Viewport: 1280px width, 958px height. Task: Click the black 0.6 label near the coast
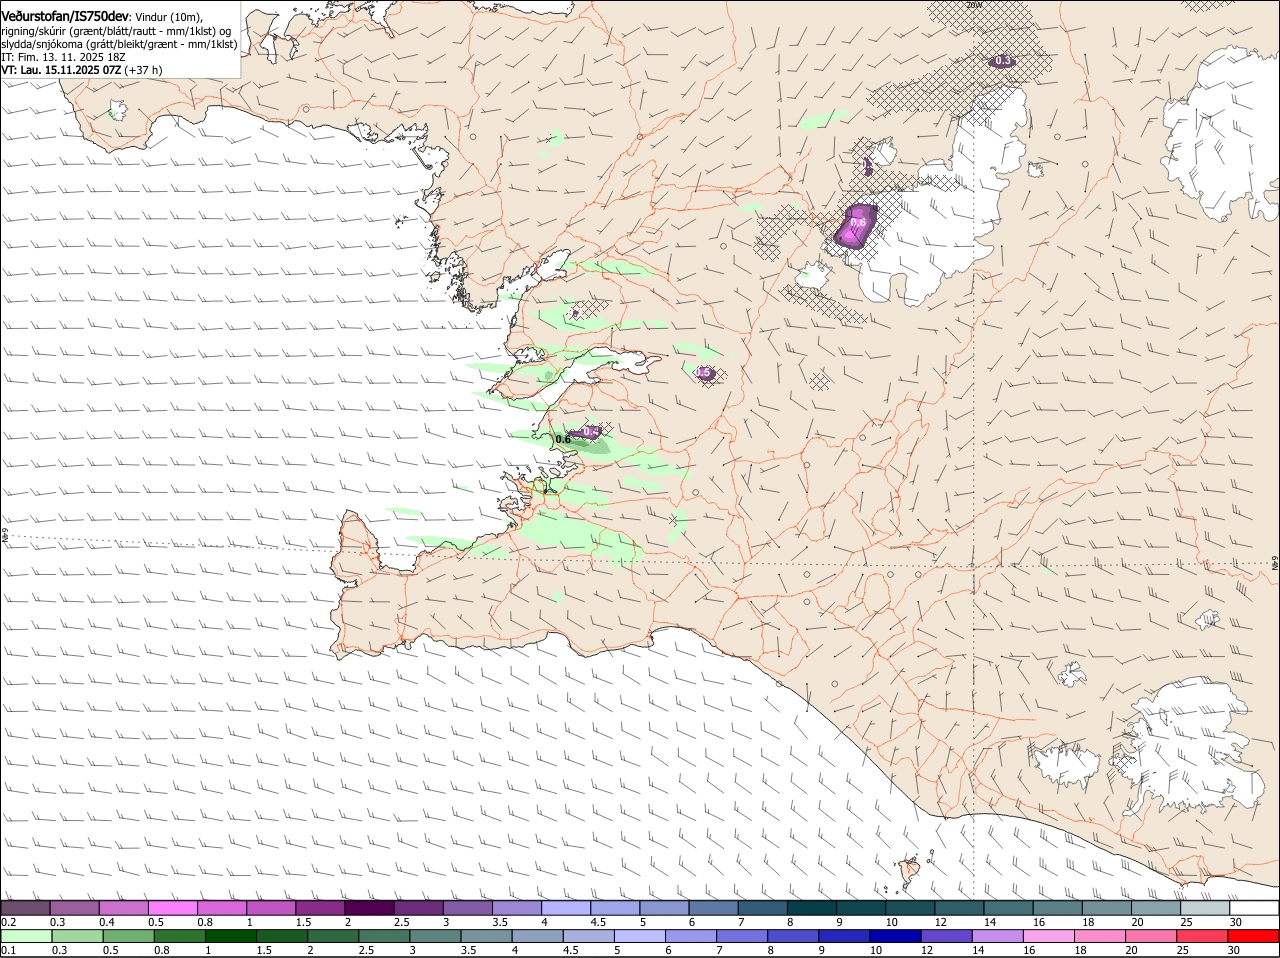tap(563, 439)
